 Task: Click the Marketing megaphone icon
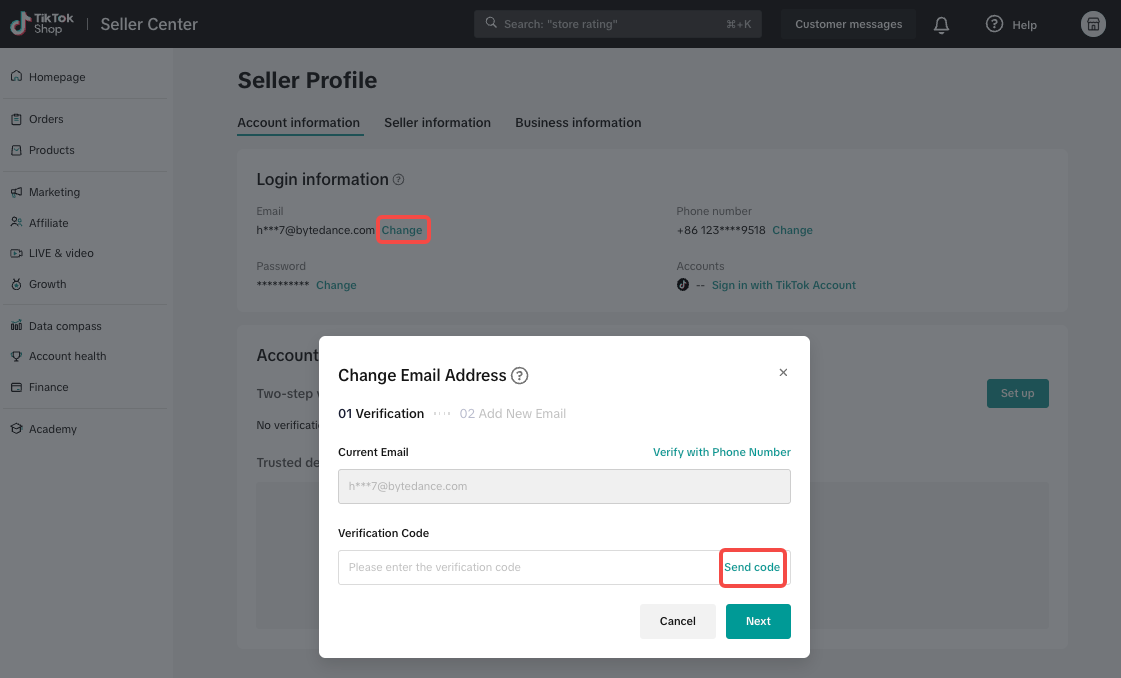(16, 192)
